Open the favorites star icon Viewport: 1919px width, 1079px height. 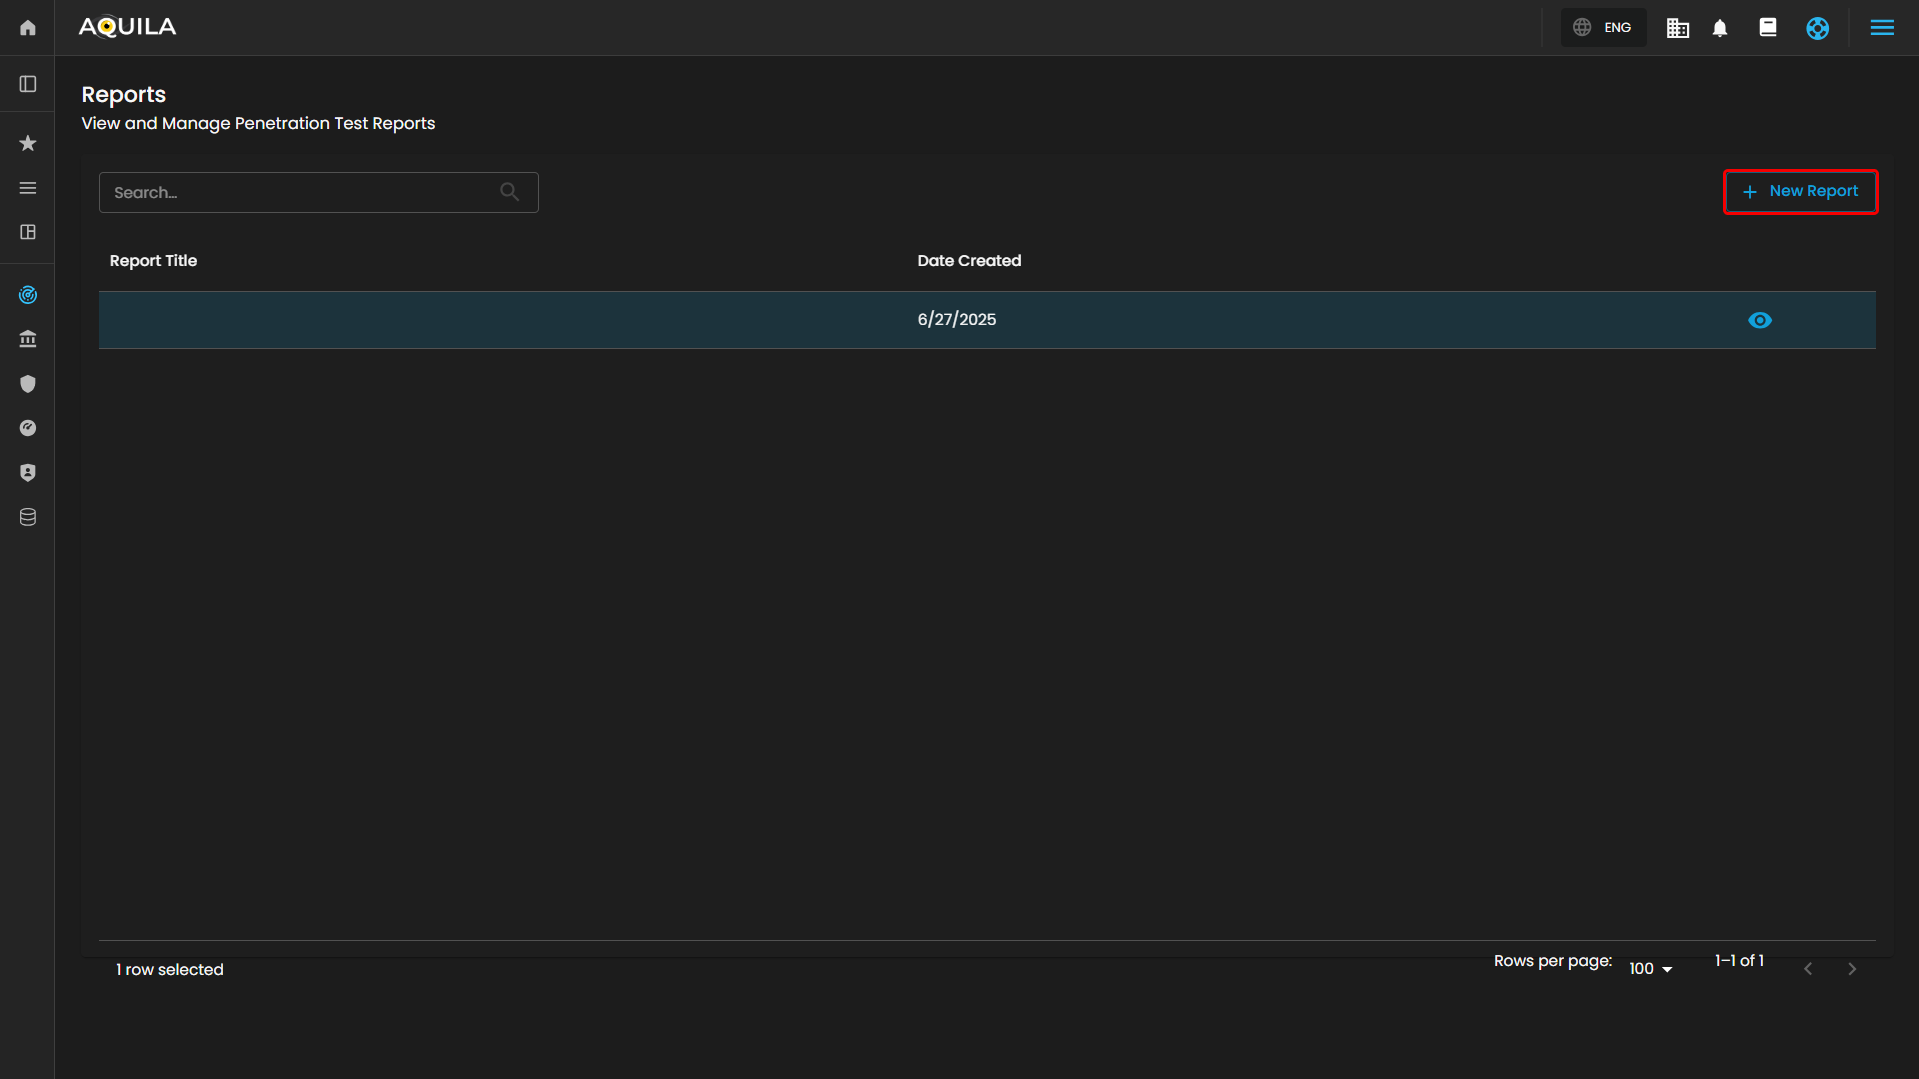[x=28, y=143]
